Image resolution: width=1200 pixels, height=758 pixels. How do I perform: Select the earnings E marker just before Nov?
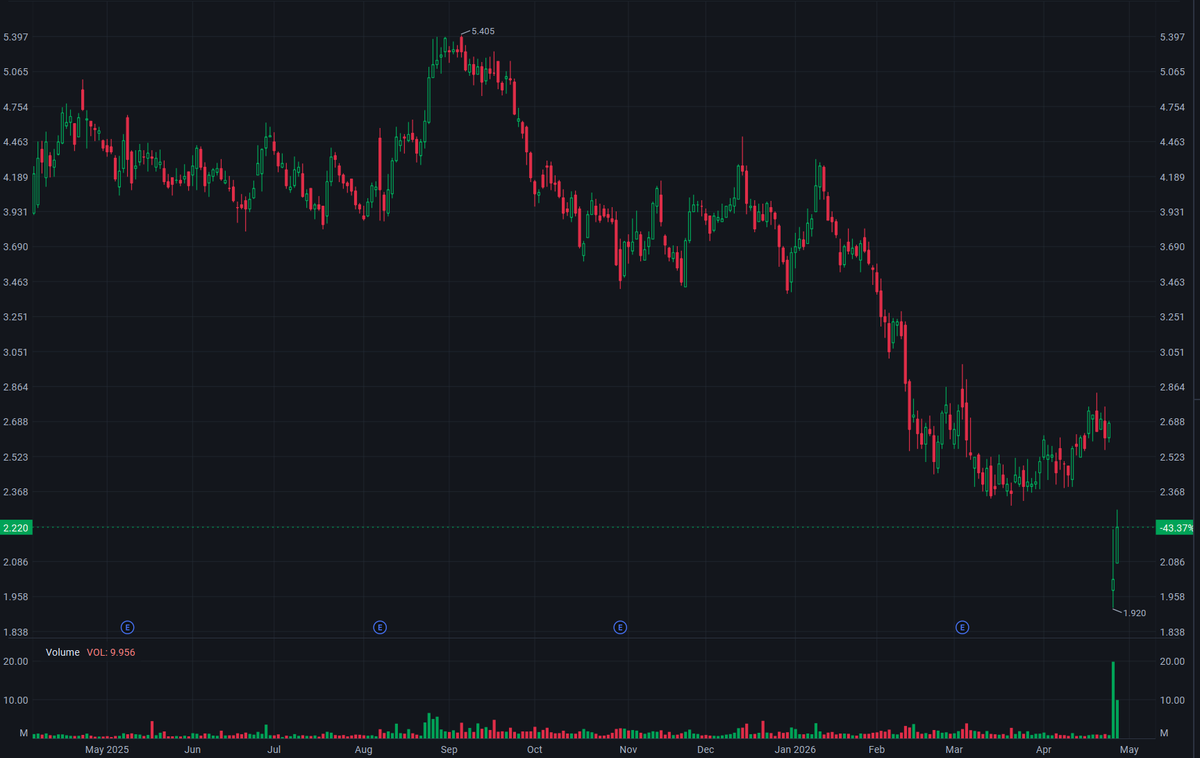click(620, 627)
